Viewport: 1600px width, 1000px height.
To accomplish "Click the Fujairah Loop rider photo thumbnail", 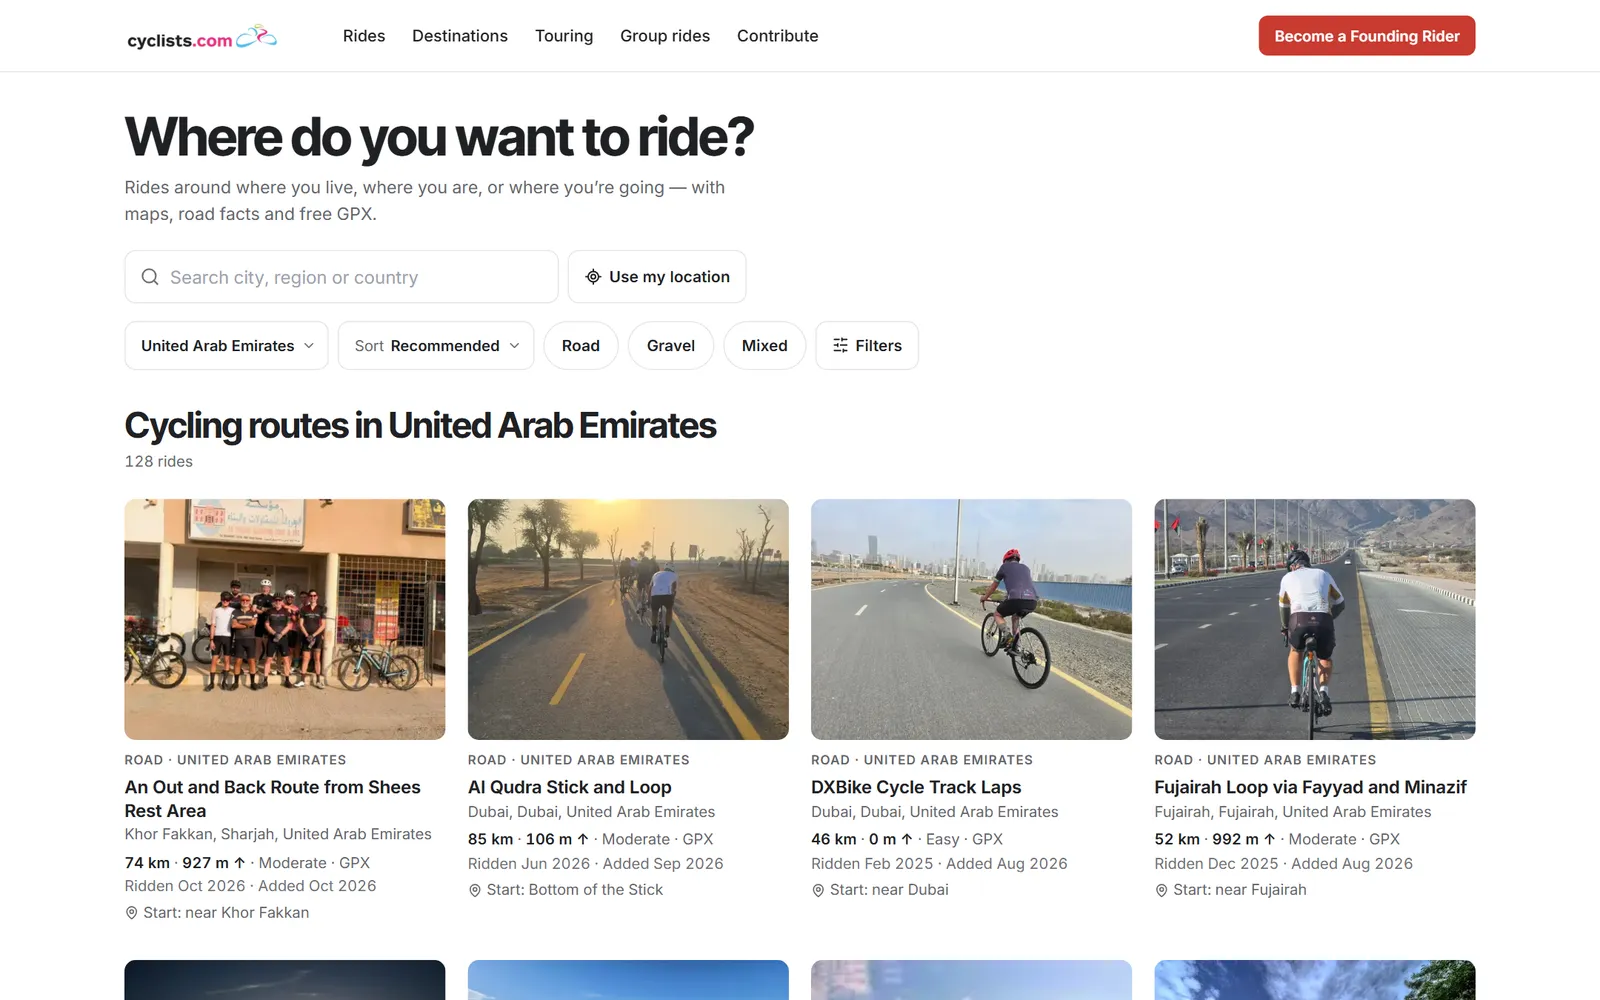I will point(1315,620).
